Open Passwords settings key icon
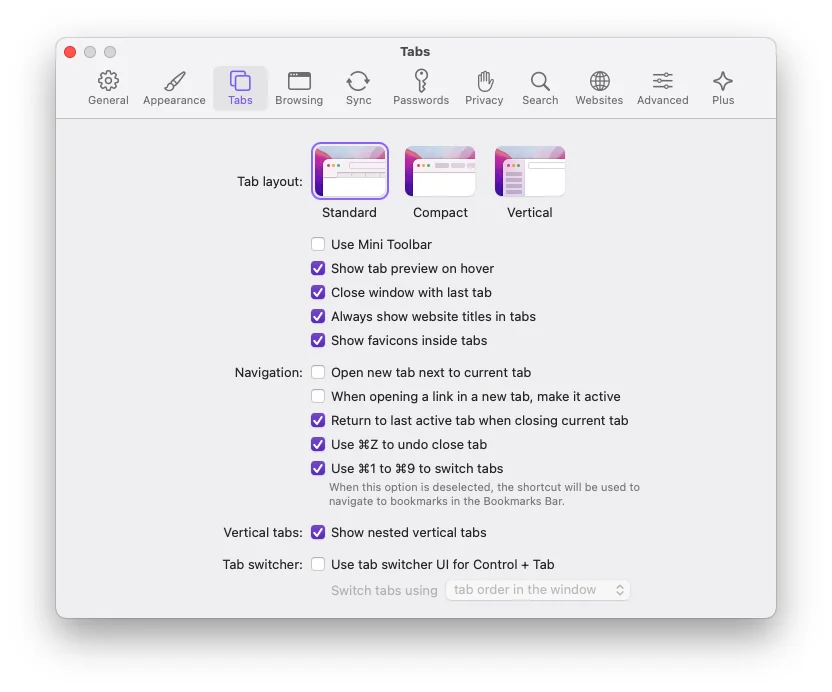This screenshot has height=692, width=832. pyautogui.click(x=421, y=82)
